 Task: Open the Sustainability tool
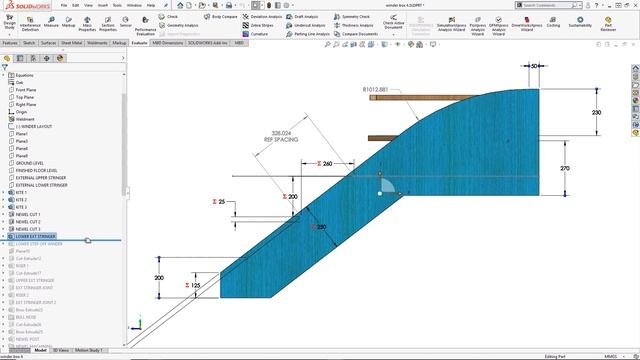(x=580, y=22)
